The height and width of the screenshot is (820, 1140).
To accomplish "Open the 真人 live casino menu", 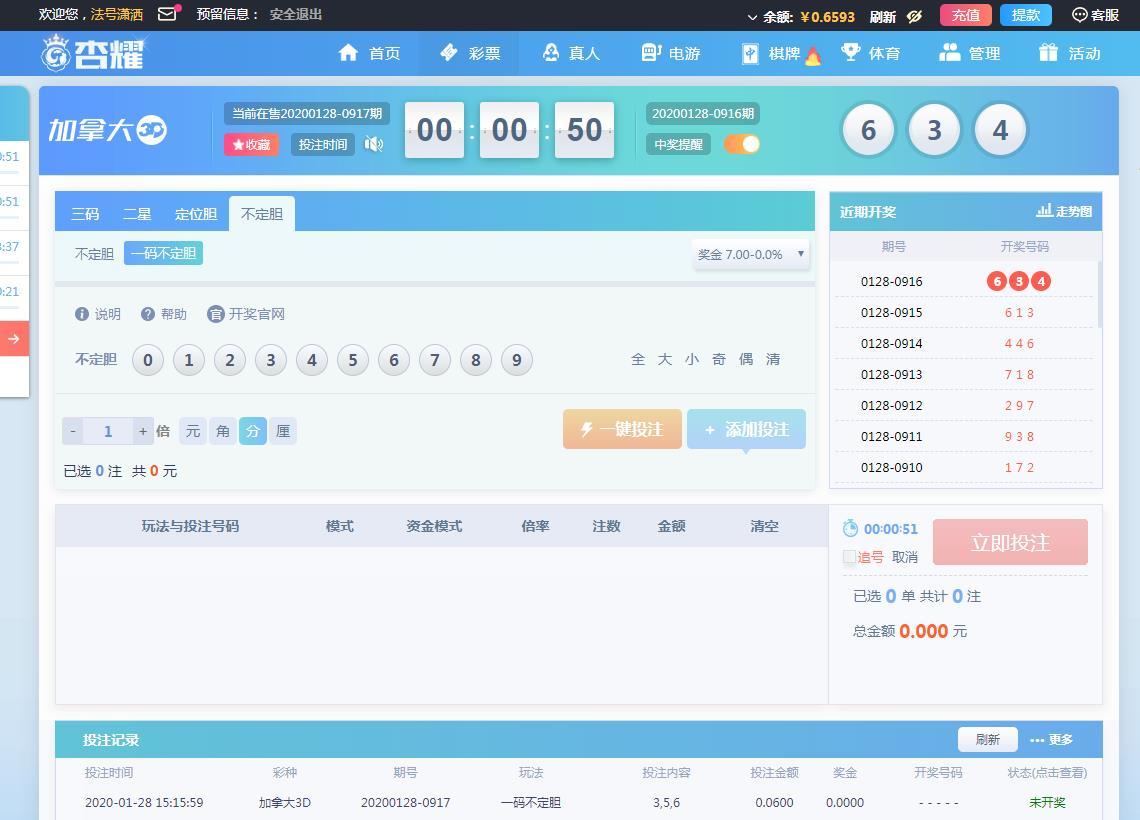I will click(571, 53).
